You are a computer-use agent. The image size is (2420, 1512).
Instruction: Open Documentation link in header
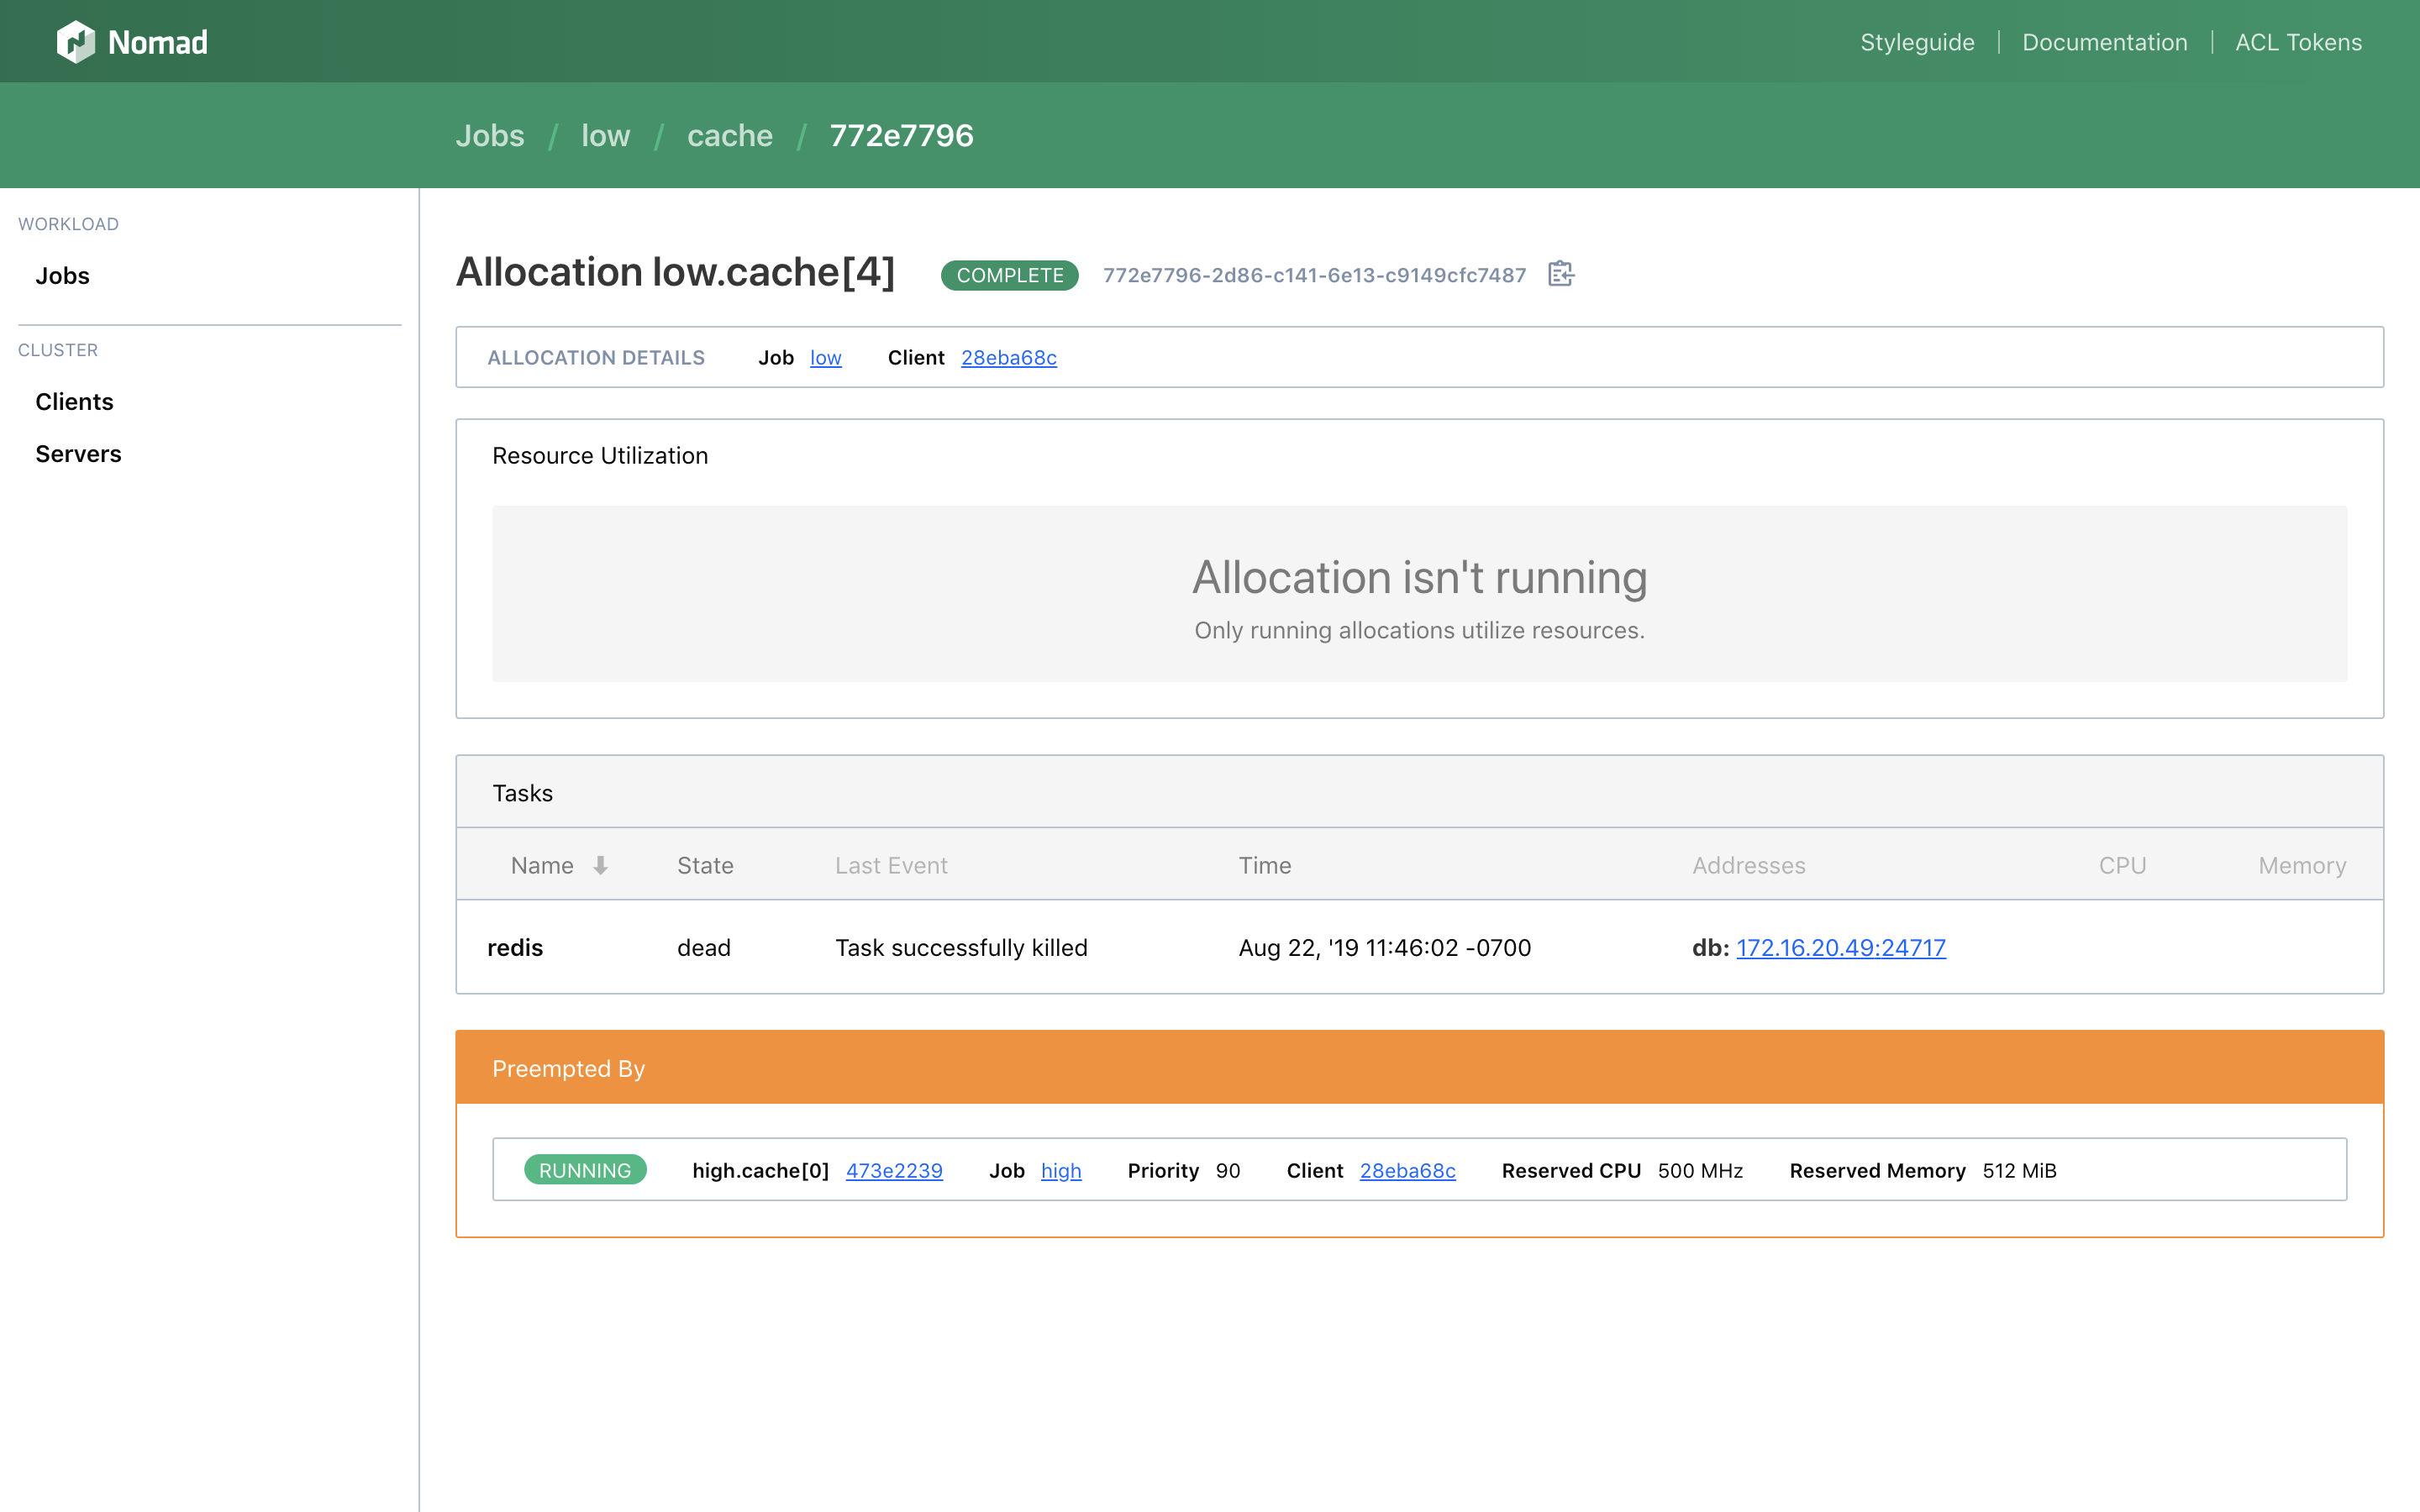[2104, 42]
